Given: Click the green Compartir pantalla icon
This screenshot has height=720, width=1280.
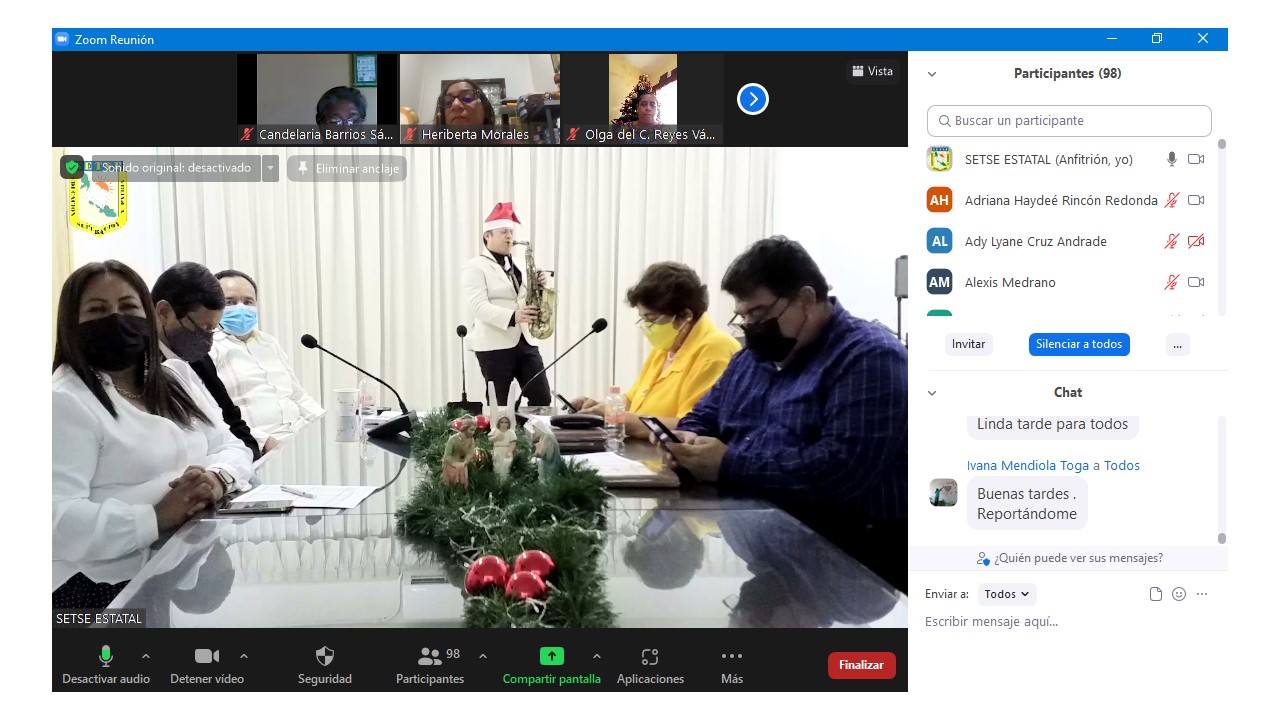Looking at the screenshot, I should (x=551, y=657).
